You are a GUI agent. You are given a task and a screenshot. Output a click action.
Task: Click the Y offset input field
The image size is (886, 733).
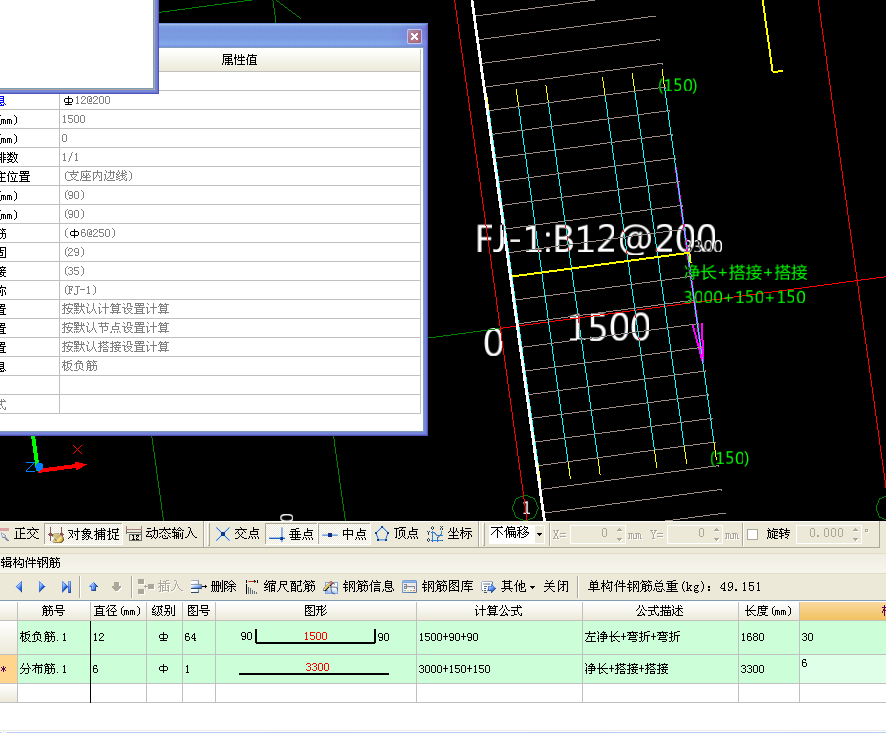[x=689, y=534]
